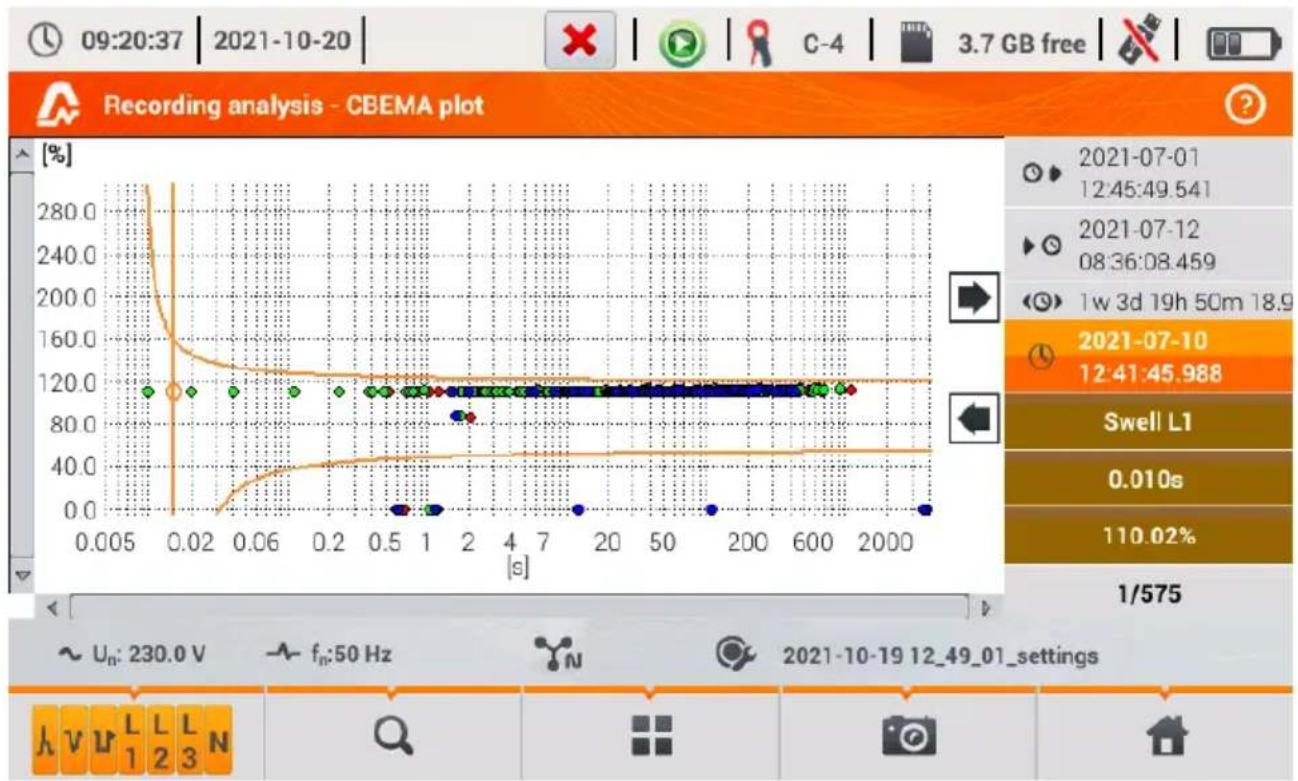The image size is (1298, 781).
Task: Click red event point near 800 seconds
Action: [851, 390]
